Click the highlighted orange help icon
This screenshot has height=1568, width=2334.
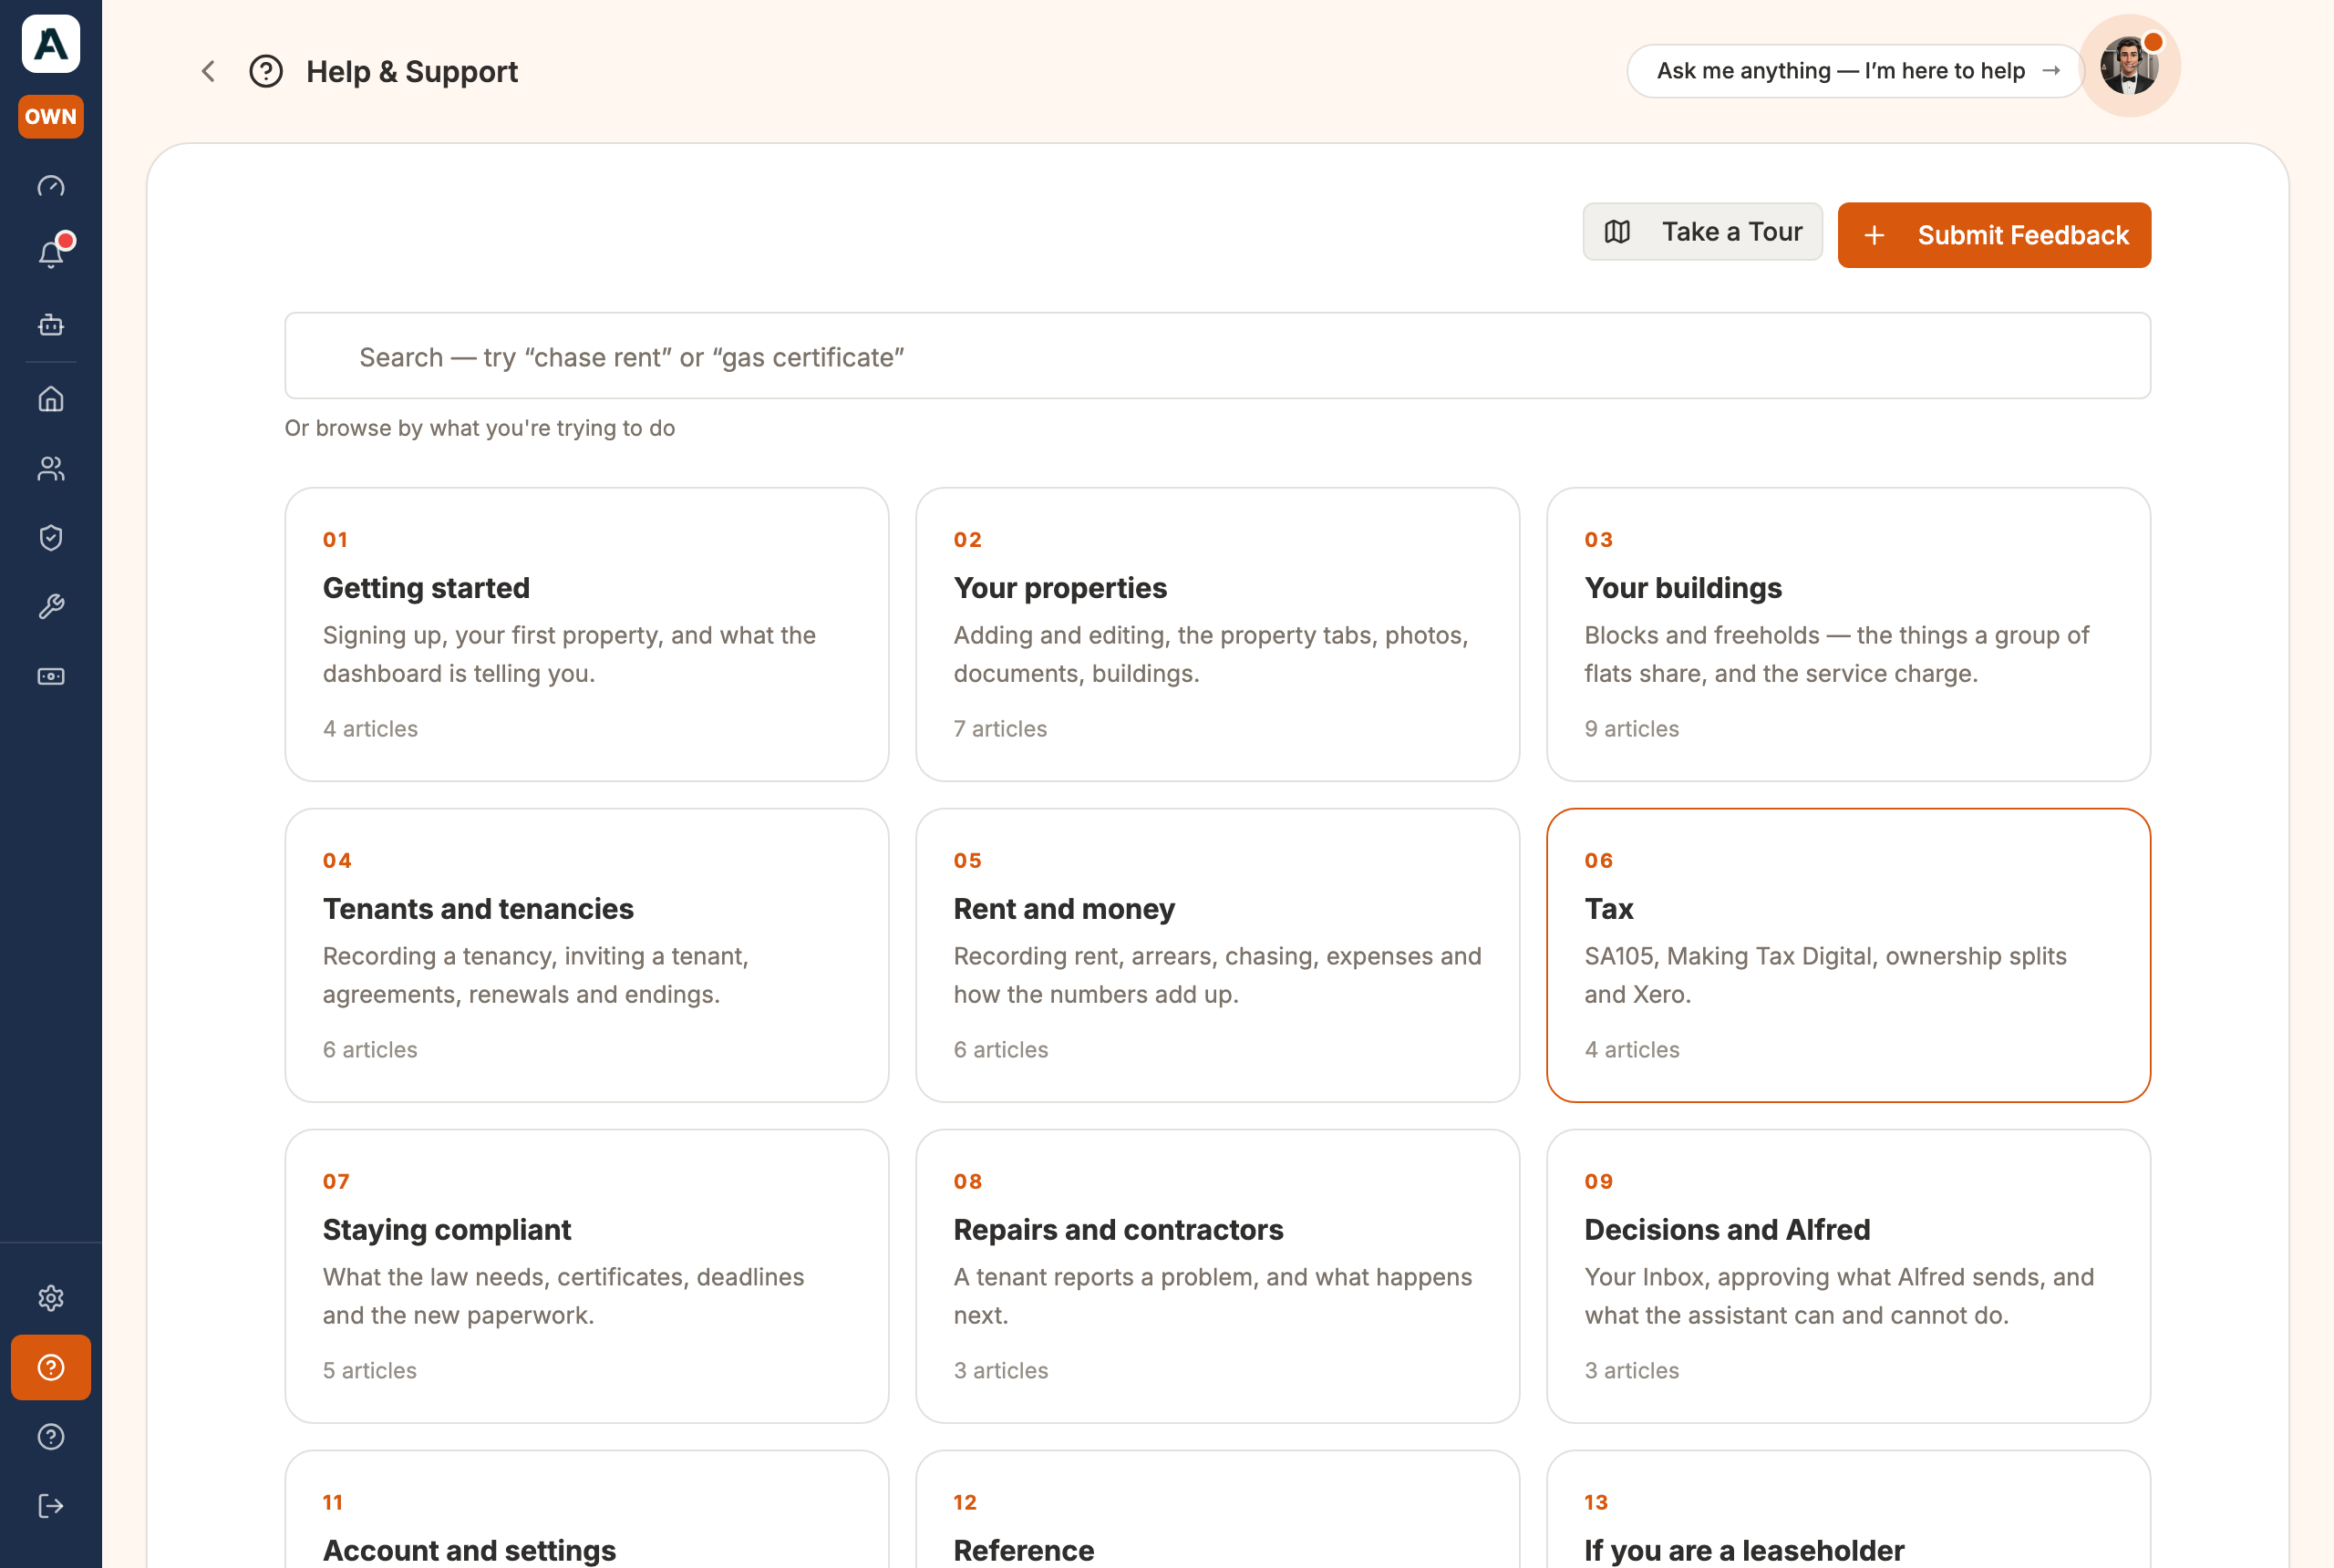[x=51, y=1367]
